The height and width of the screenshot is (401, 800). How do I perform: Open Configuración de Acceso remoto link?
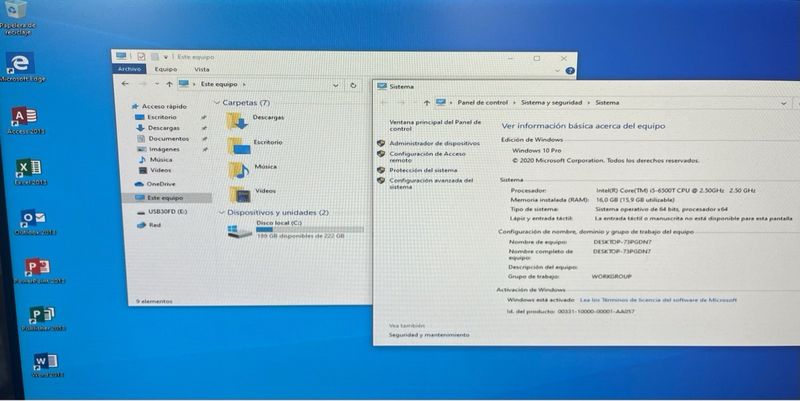click(427, 157)
